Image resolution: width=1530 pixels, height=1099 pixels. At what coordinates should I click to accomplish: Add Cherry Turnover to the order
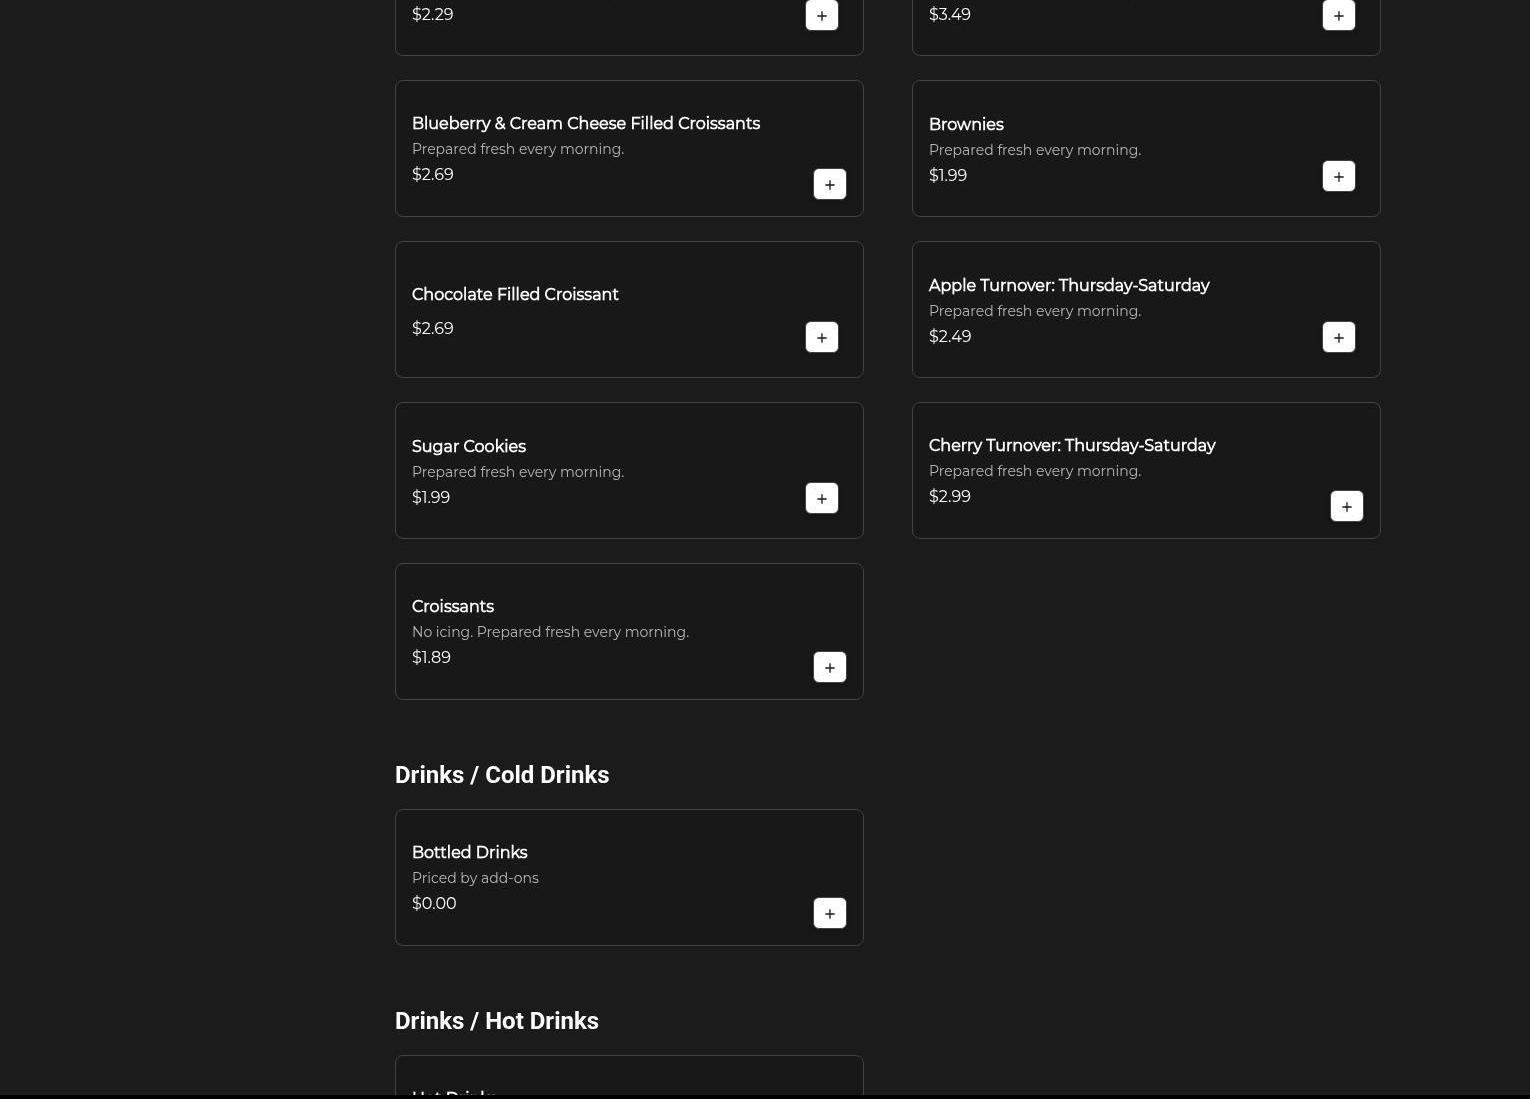pos(1346,507)
